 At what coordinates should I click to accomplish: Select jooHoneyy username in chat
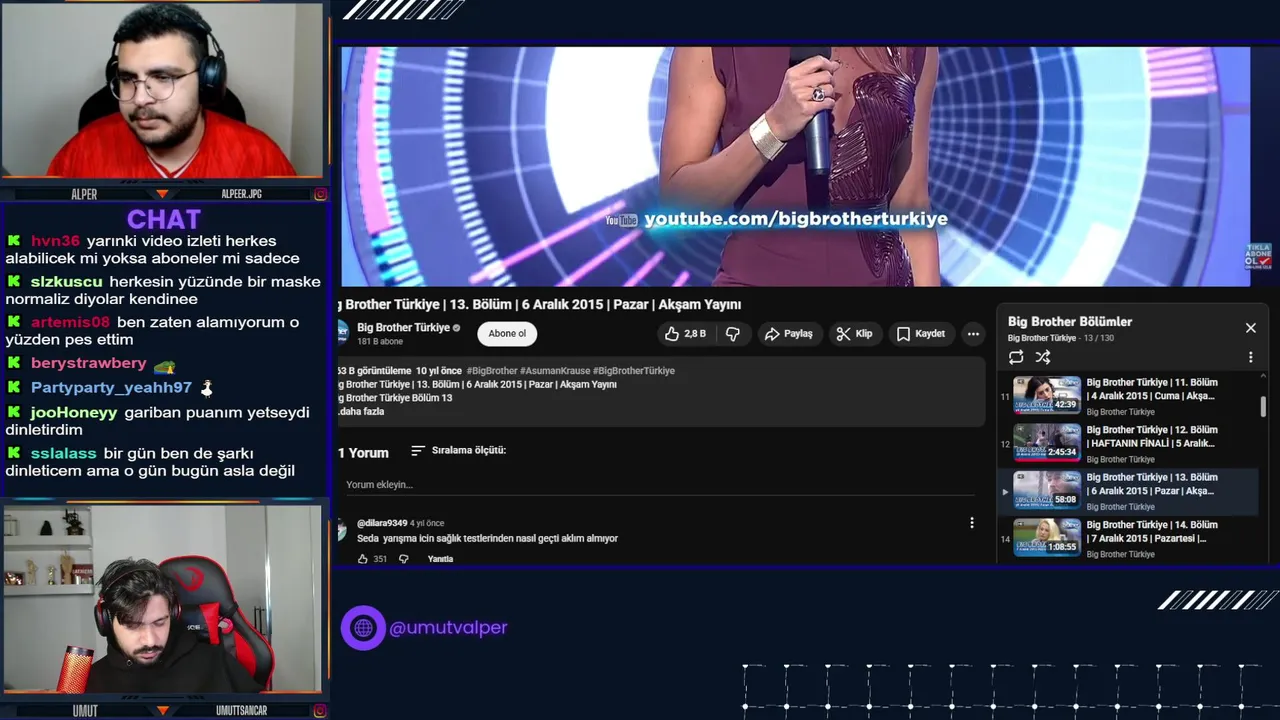pos(74,412)
